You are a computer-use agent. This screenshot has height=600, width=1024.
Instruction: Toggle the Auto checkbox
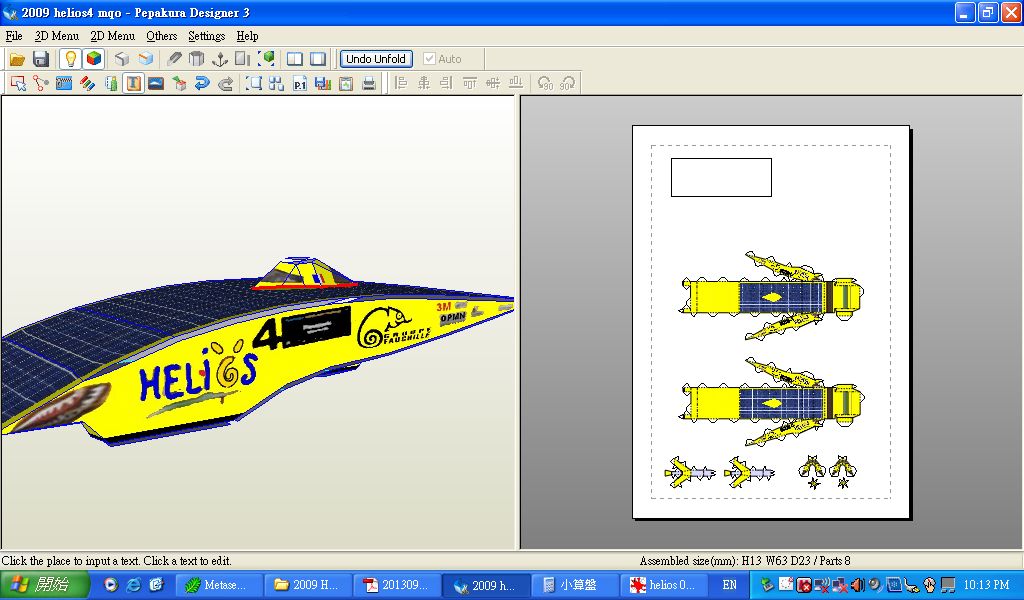click(x=430, y=59)
